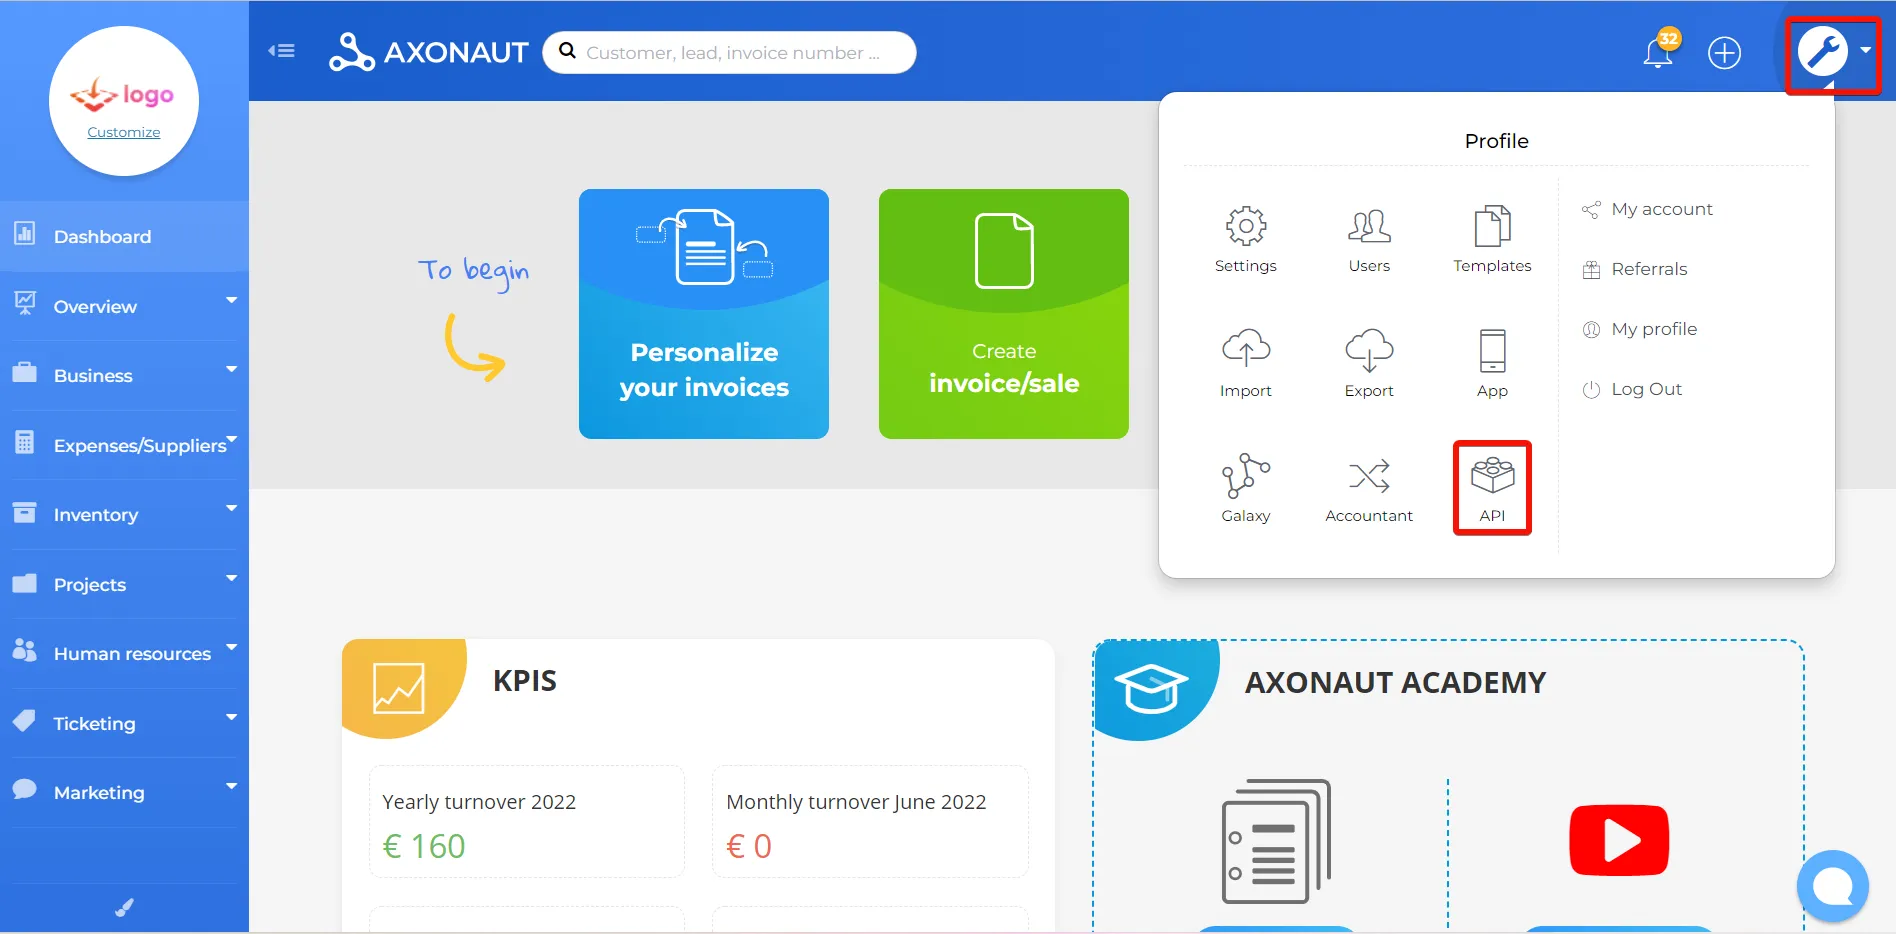The height and width of the screenshot is (934, 1896).
Task: Click the Axonaut logo in header
Action: click(428, 52)
